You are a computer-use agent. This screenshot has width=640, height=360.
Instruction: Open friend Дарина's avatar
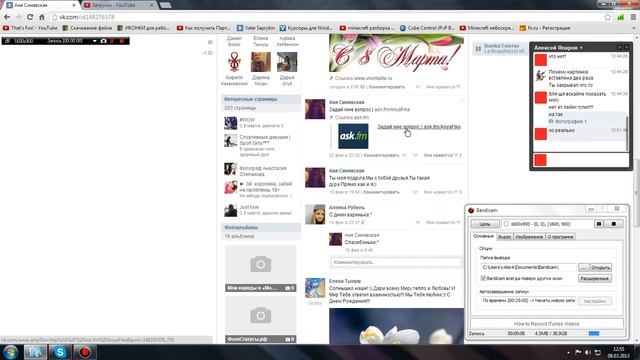(x=261, y=62)
